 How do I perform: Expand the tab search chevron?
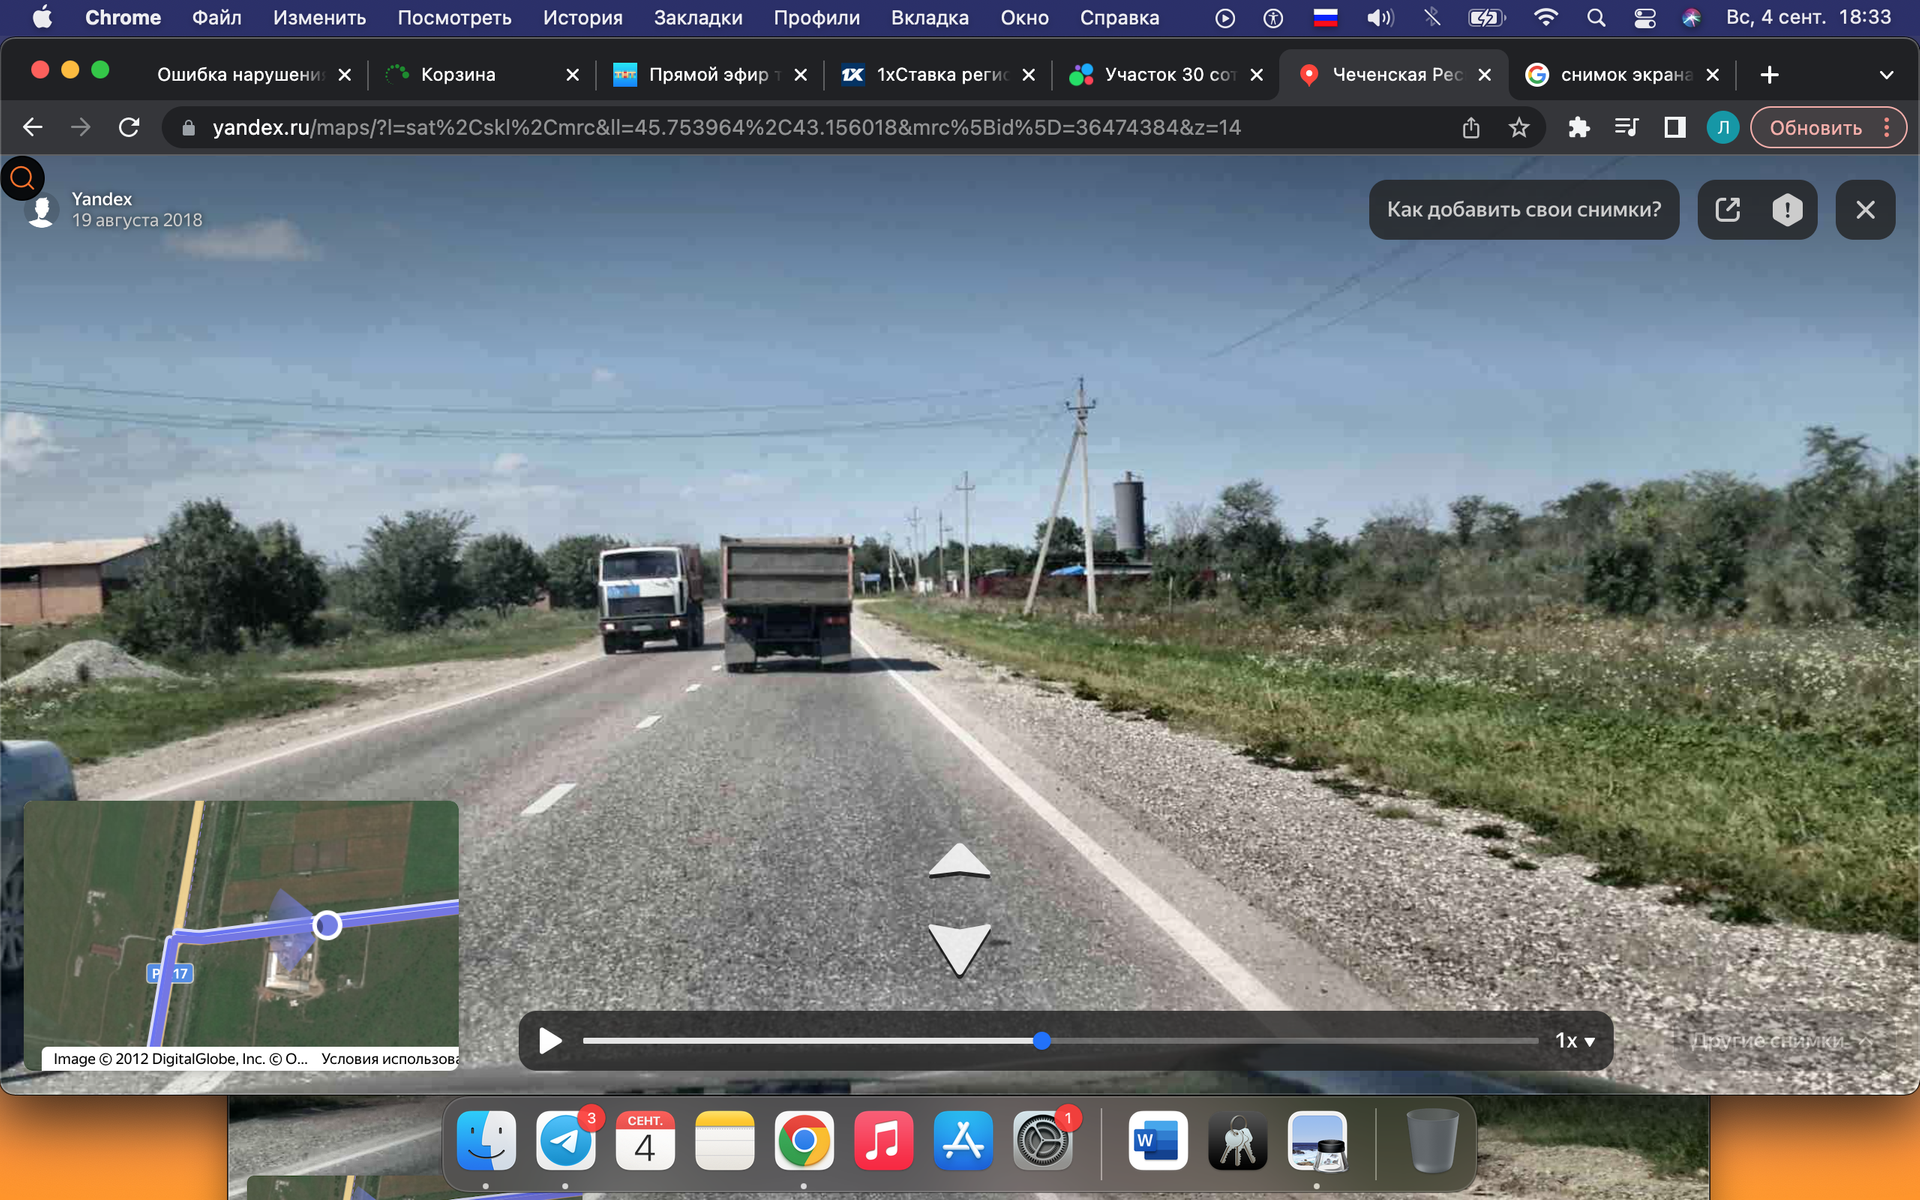[x=1886, y=75]
